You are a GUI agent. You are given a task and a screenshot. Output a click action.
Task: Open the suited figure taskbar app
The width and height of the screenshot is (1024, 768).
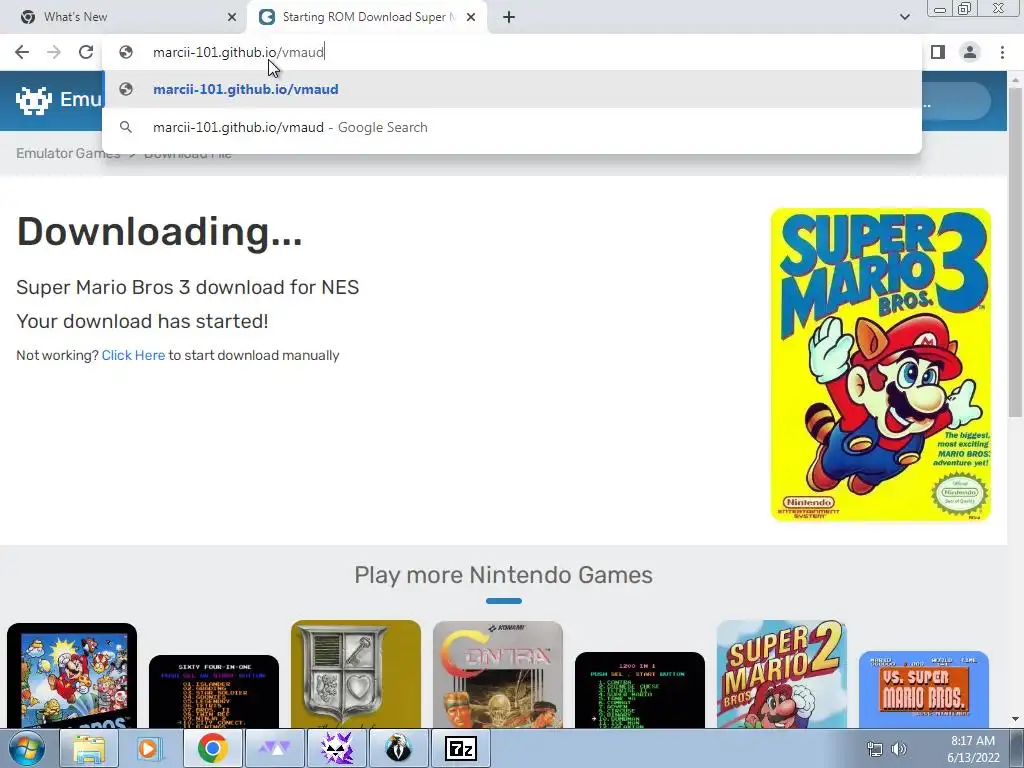pyautogui.click(x=398, y=748)
